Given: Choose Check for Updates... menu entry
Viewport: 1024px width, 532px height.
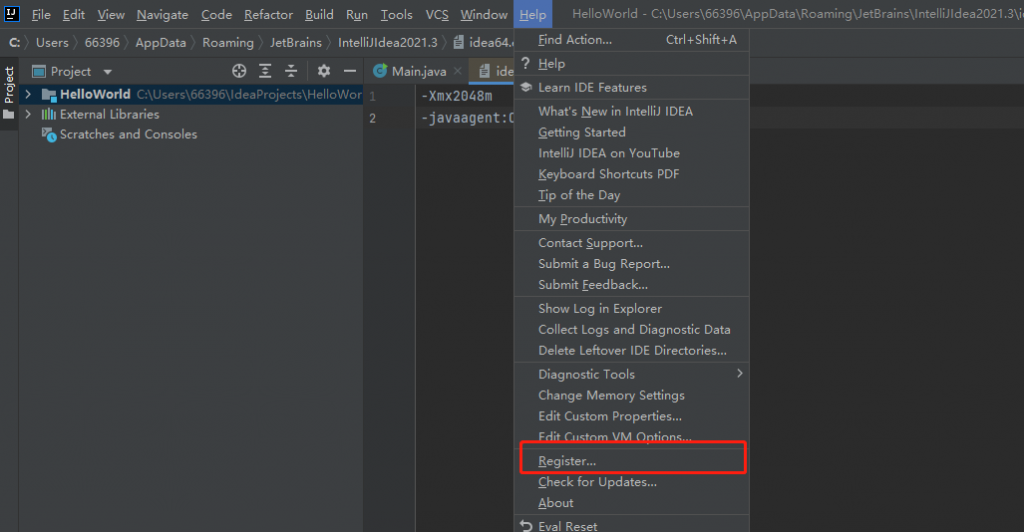Looking at the screenshot, I should pos(597,482).
